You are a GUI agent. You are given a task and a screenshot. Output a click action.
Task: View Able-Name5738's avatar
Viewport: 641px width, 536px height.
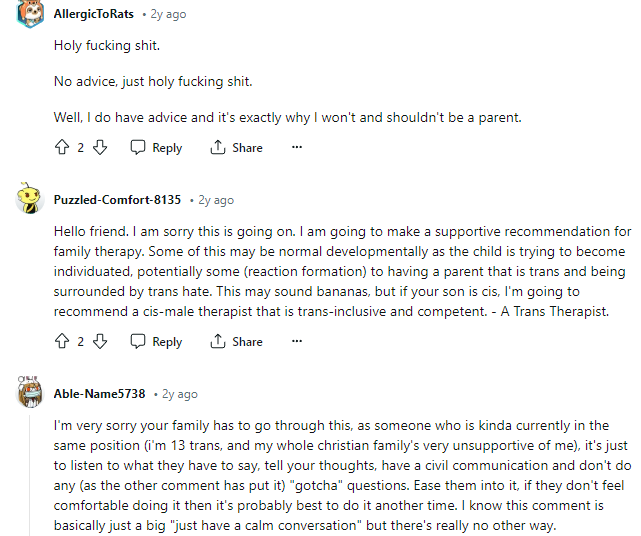tap(30, 392)
